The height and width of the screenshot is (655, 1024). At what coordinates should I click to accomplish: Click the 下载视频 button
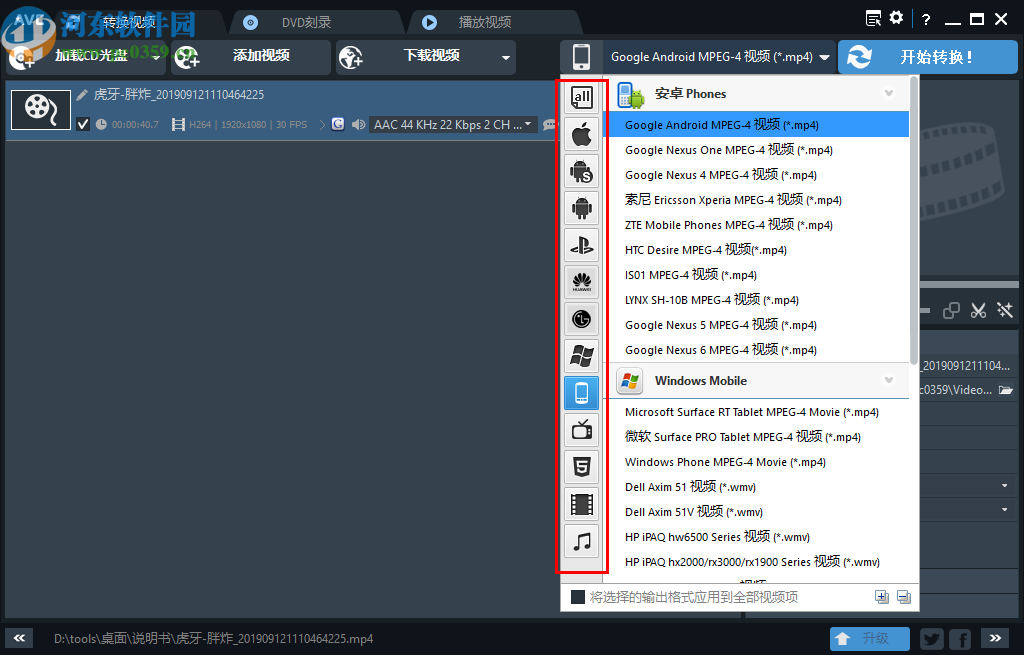pos(432,57)
